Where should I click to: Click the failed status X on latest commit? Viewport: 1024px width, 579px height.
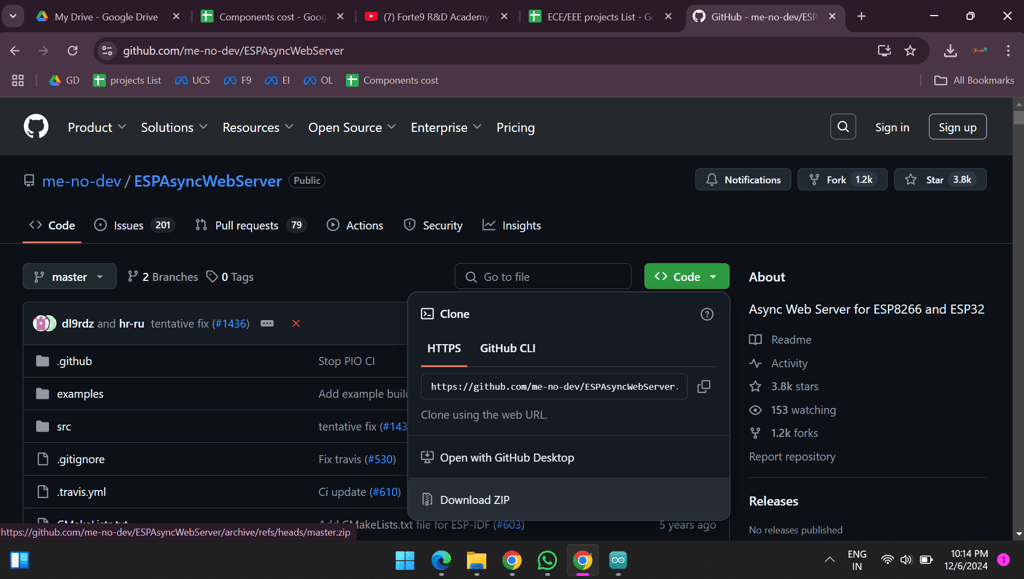pos(296,323)
